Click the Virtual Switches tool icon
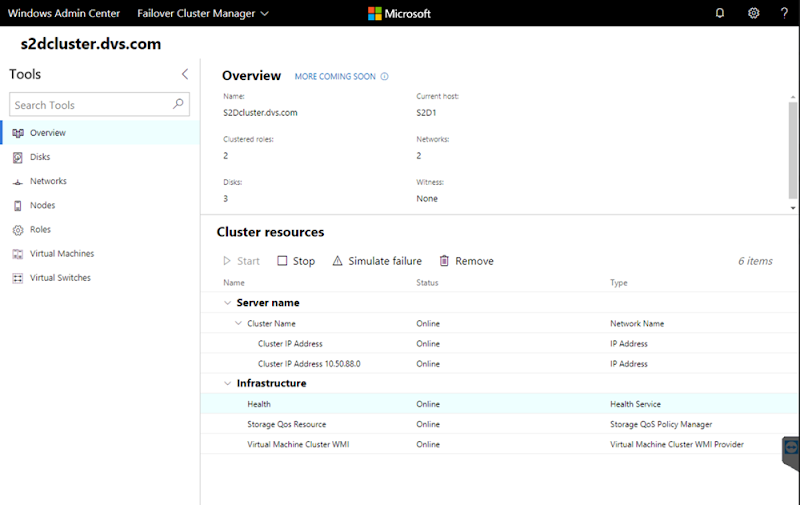 (x=18, y=278)
